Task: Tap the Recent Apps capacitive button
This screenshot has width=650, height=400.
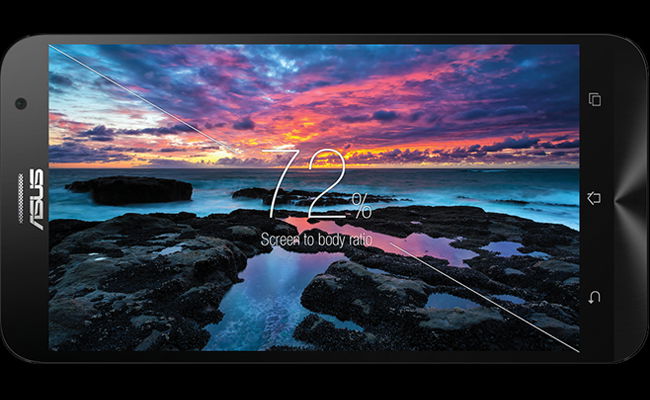Action: 594,99
